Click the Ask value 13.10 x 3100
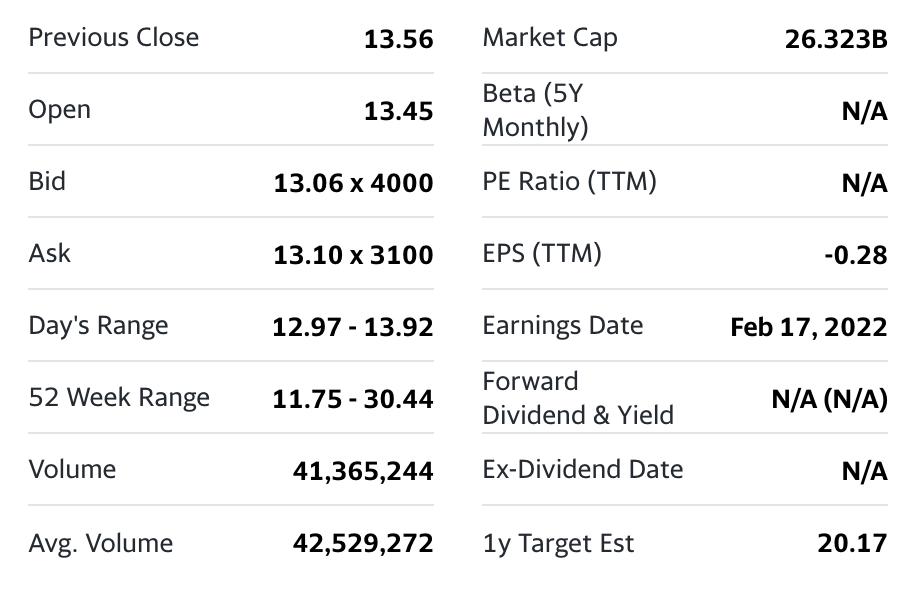 pos(353,256)
